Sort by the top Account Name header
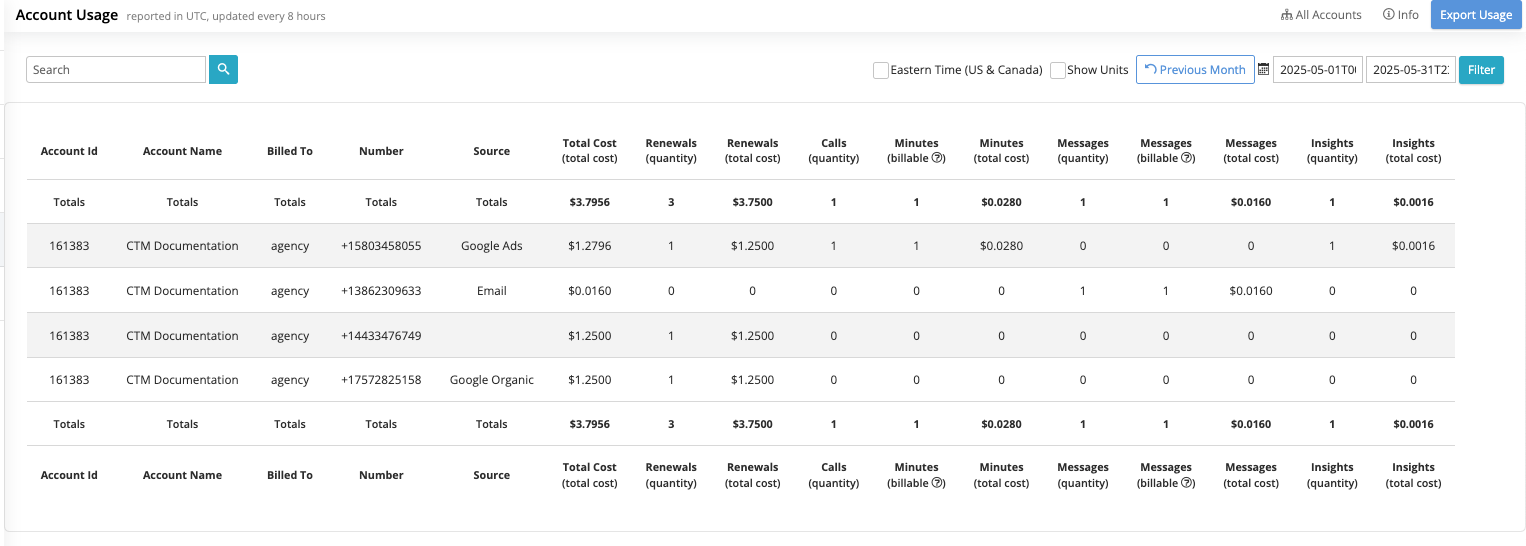 pos(182,151)
